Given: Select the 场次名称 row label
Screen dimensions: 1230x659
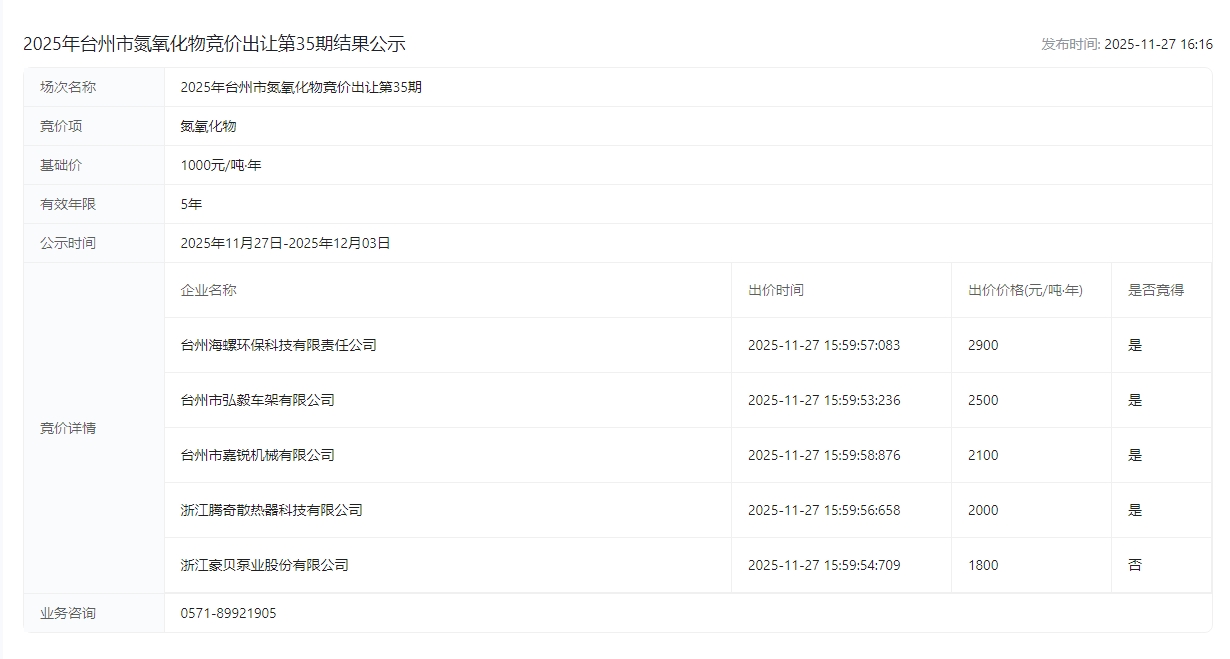Looking at the screenshot, I should (68, 87).
